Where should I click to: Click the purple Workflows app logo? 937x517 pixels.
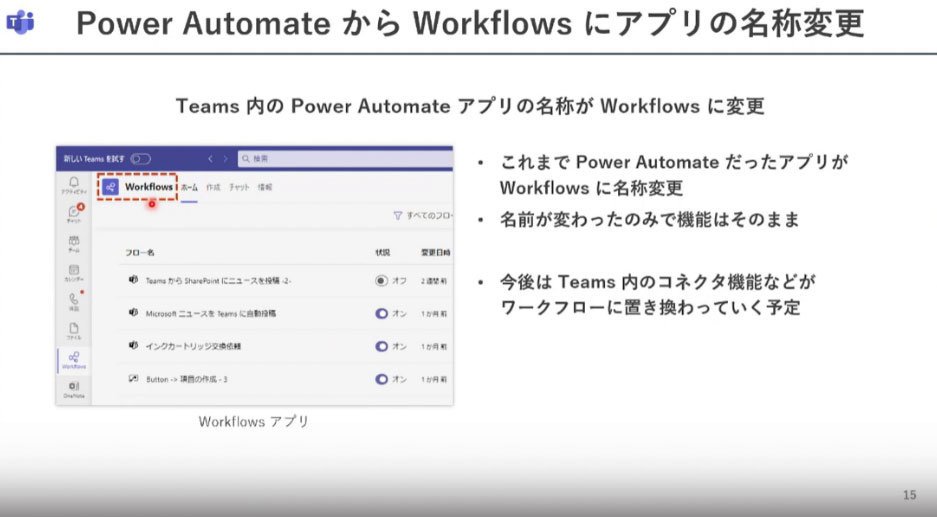(110, 187)
